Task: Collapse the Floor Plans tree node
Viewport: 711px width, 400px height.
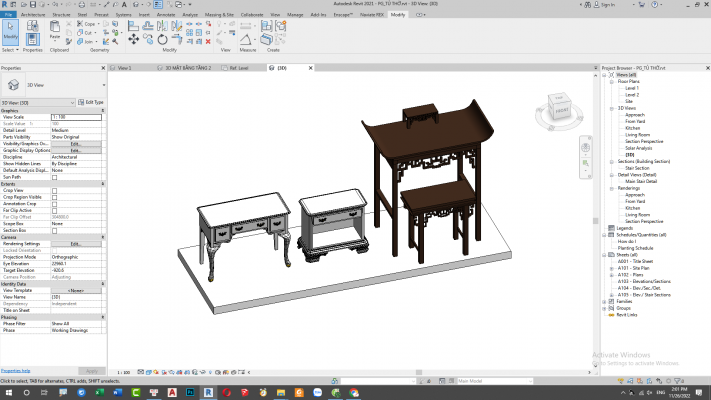Action: click(612, 81)
